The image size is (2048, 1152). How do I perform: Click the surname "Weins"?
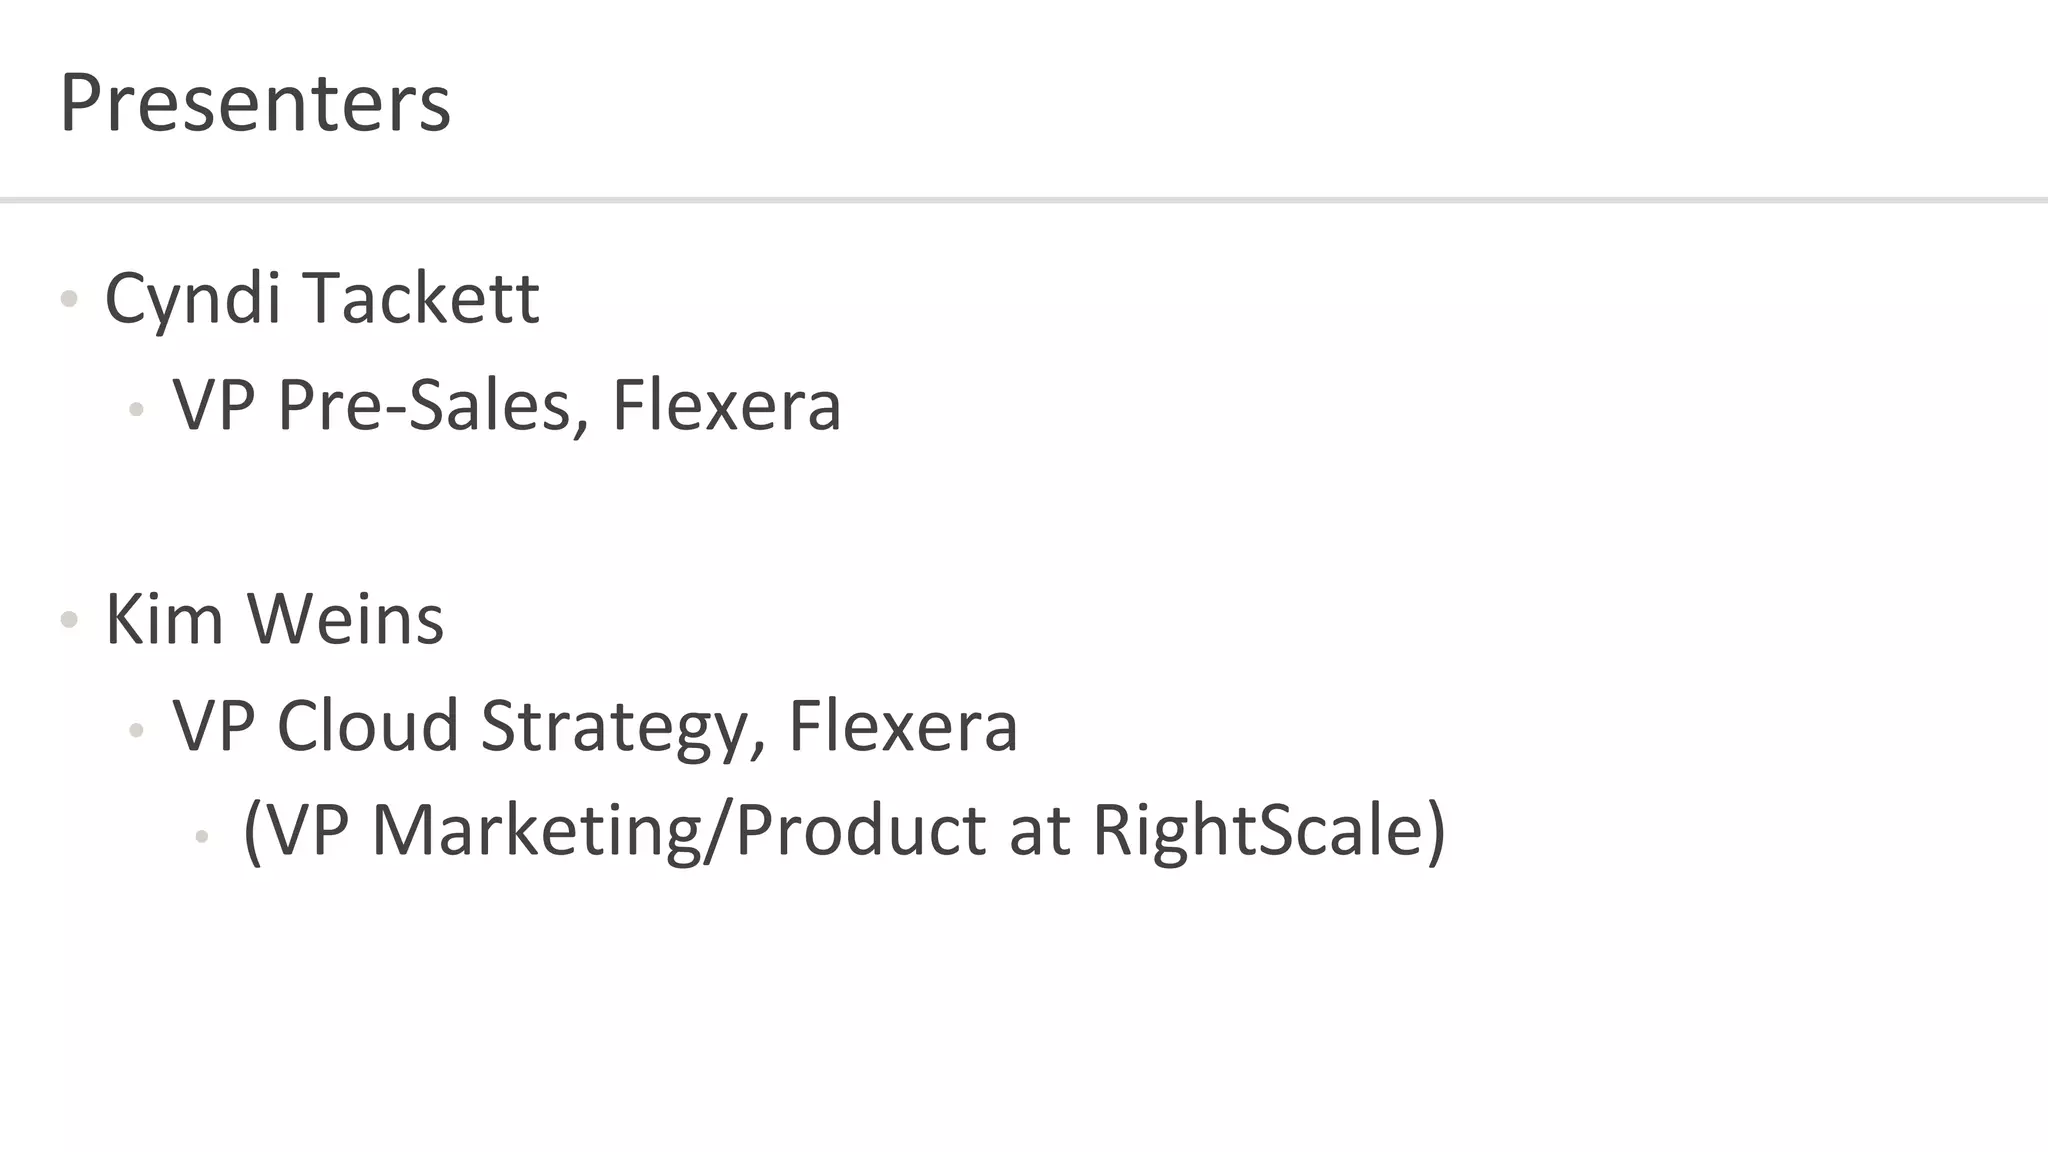click(x=345, y=620)
